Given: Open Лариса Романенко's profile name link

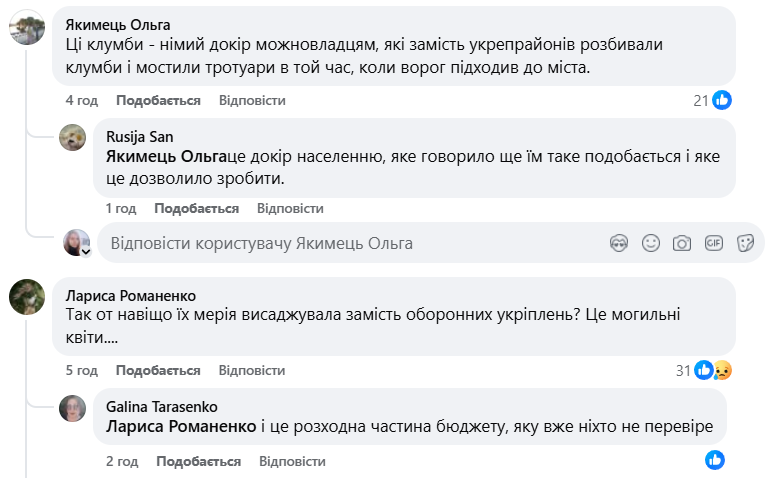Looking at the screenshot, I should [x=130, y=295].
